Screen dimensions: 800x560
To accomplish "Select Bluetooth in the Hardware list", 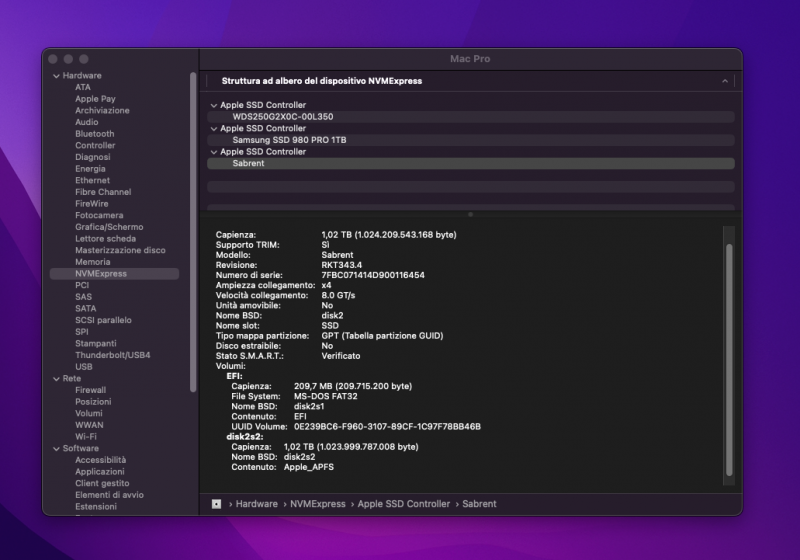I will pos(94,134).
